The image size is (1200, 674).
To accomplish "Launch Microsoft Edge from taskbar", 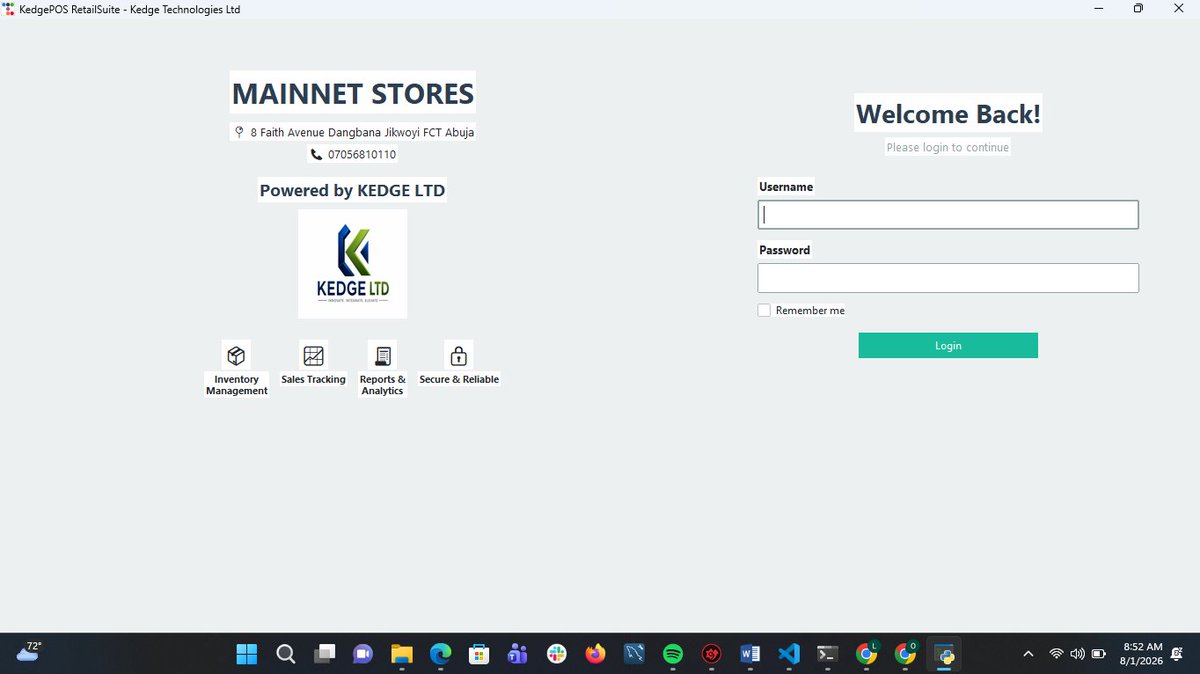I will [x=440, y=654].
